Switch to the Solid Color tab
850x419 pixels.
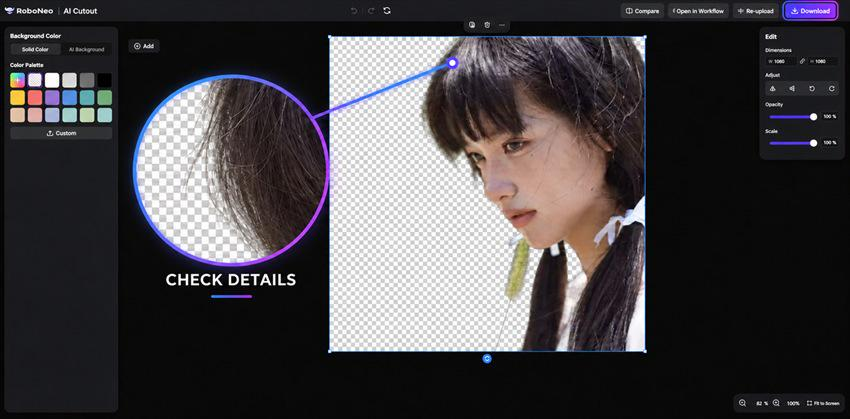(x=35, y=49)
